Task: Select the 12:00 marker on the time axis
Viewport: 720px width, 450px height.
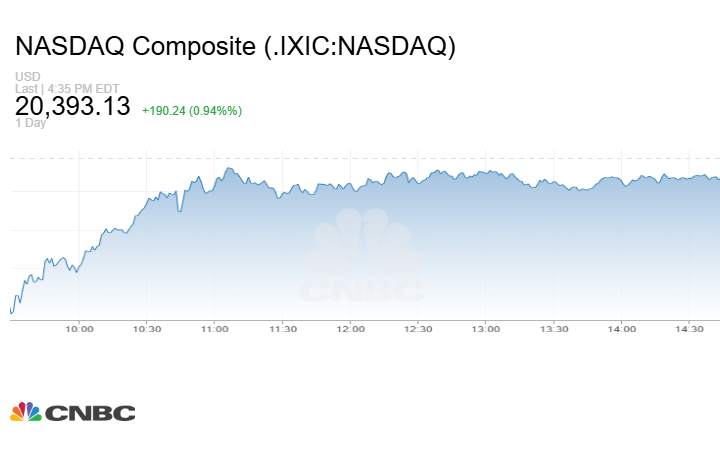Action: point(351,328)
